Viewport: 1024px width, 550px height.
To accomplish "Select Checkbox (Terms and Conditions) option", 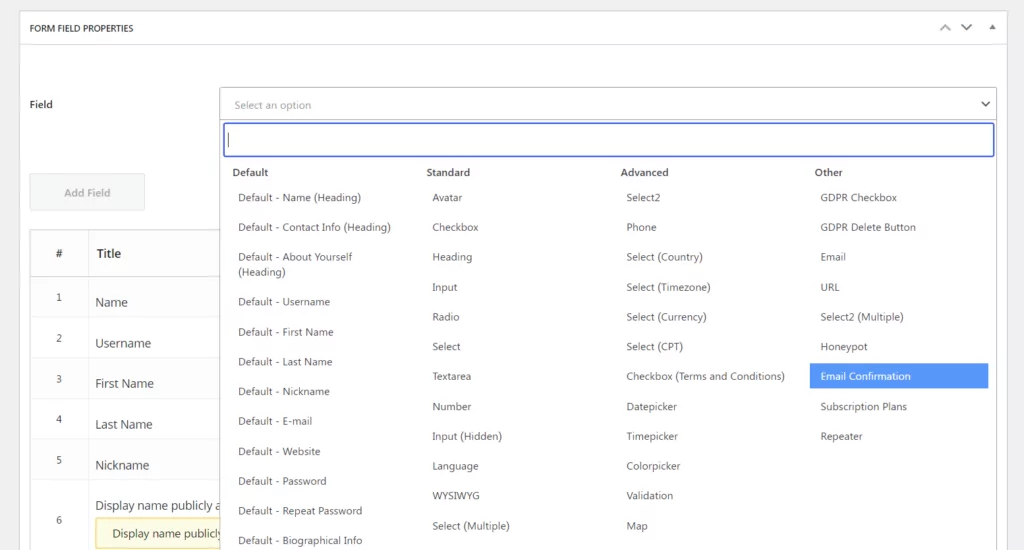I will (705, 376).
